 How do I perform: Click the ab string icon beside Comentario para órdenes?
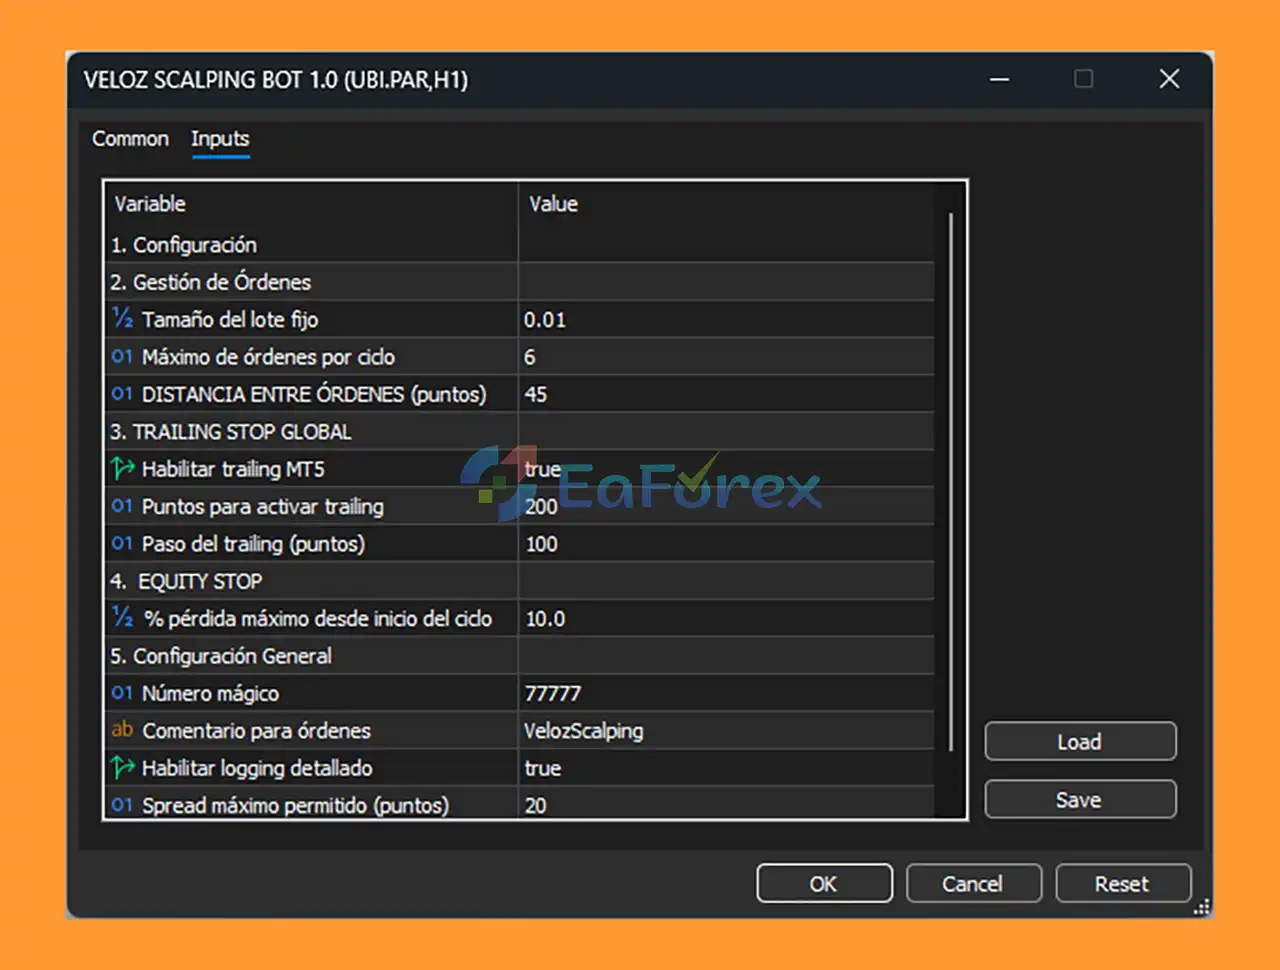click(122, 730)
